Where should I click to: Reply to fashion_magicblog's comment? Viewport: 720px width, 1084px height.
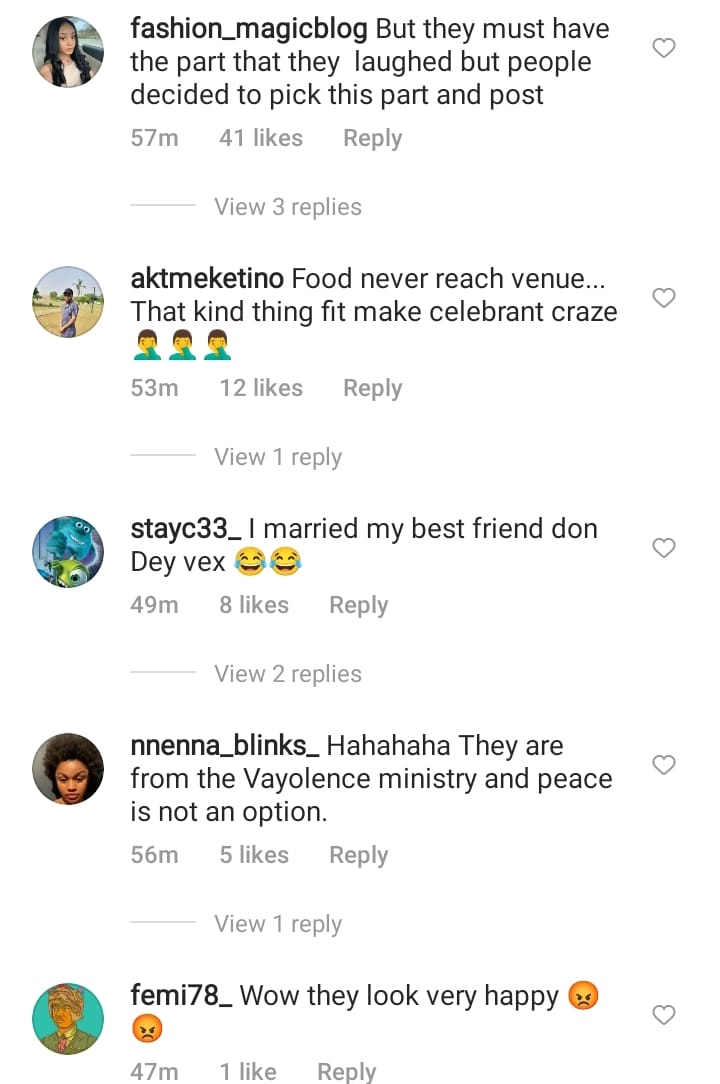click(372, 138)
